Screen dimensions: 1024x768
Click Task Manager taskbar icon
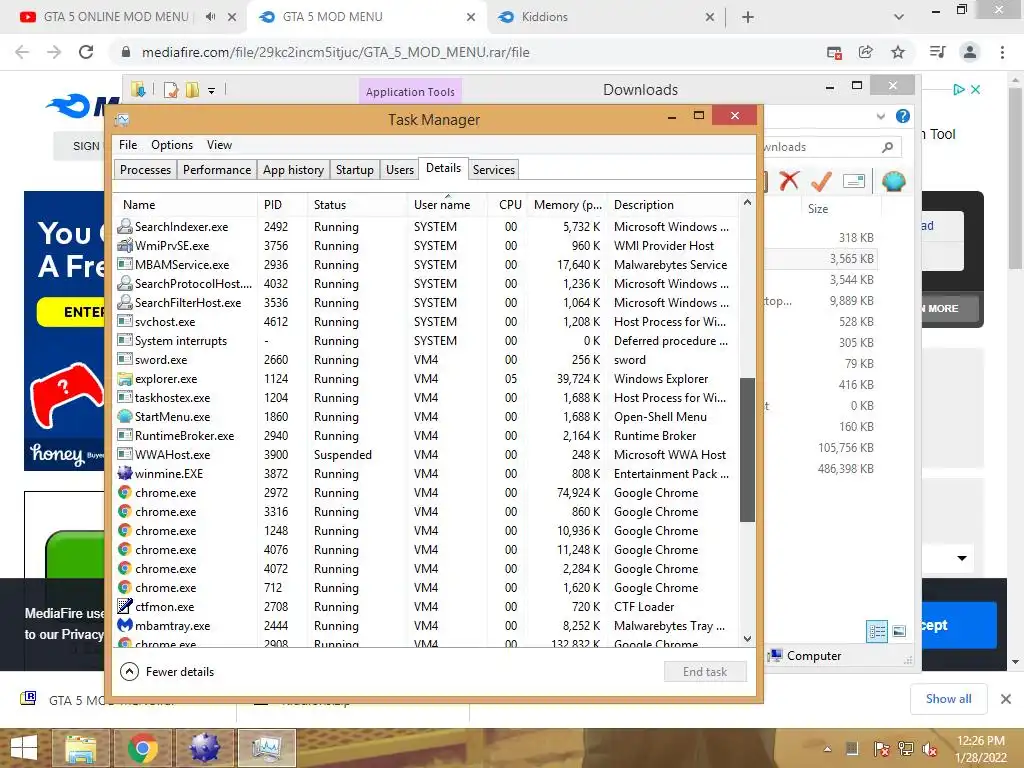[x=266, y=748]
